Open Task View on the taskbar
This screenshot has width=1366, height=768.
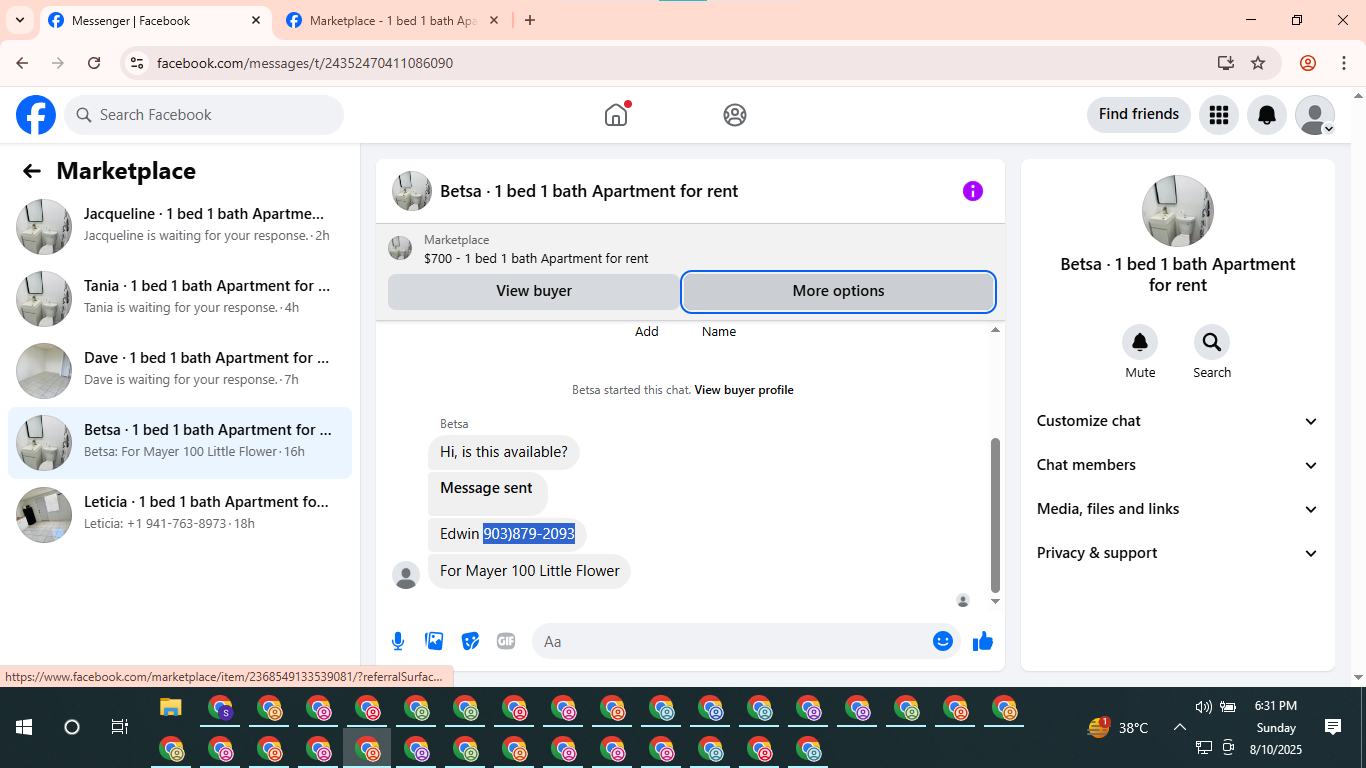click(119, 727)
